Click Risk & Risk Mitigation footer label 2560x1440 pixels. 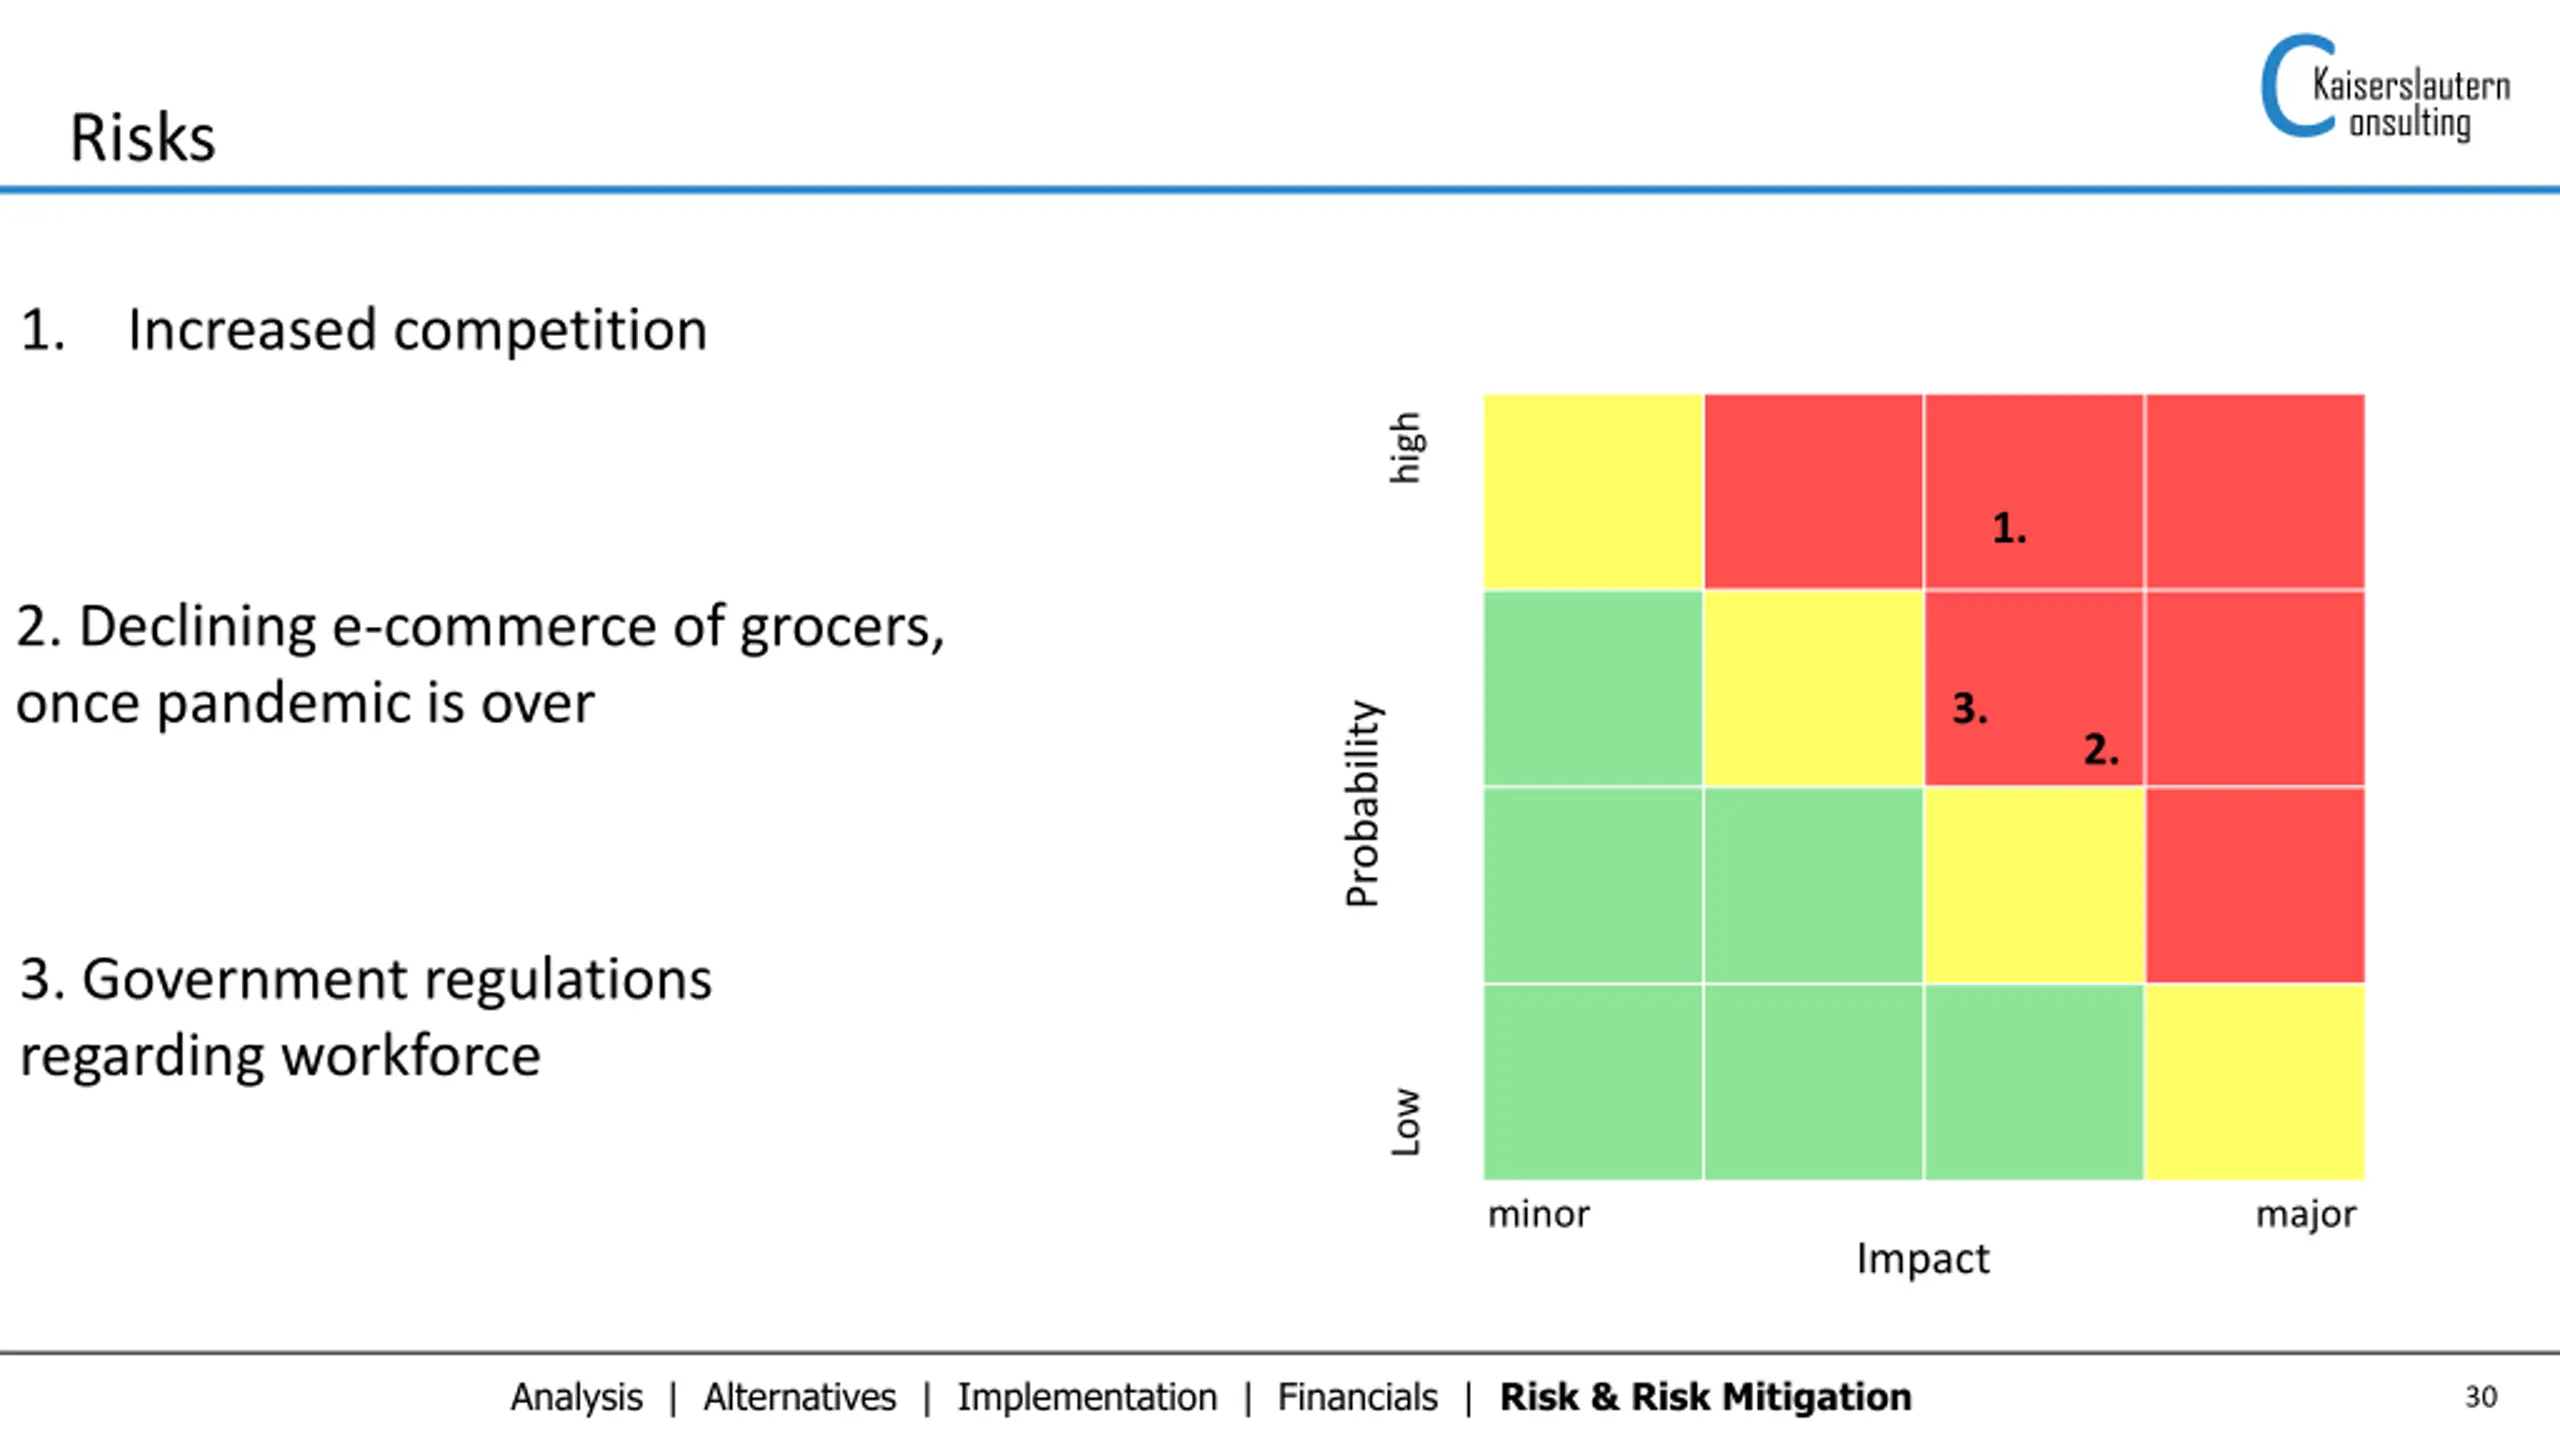coord(1705,1397)
